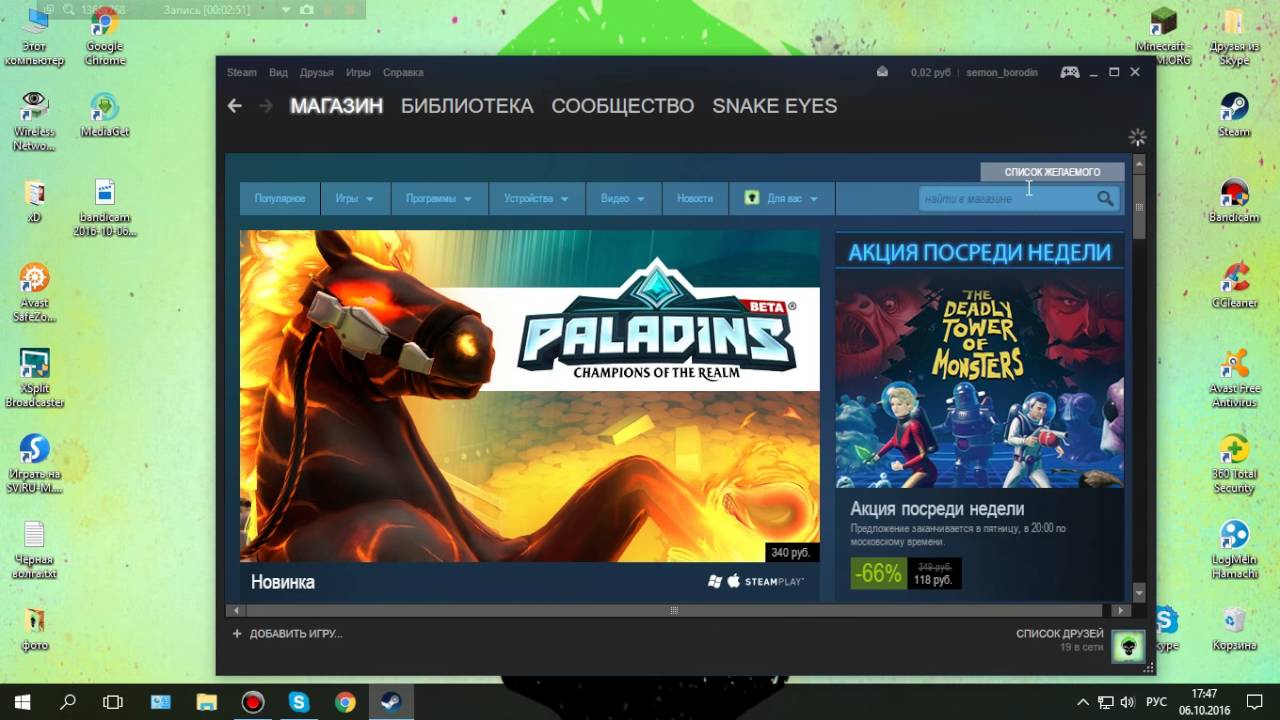Open MediaGet desktop icon
The image size is (1280, 720).
point(104,115)
